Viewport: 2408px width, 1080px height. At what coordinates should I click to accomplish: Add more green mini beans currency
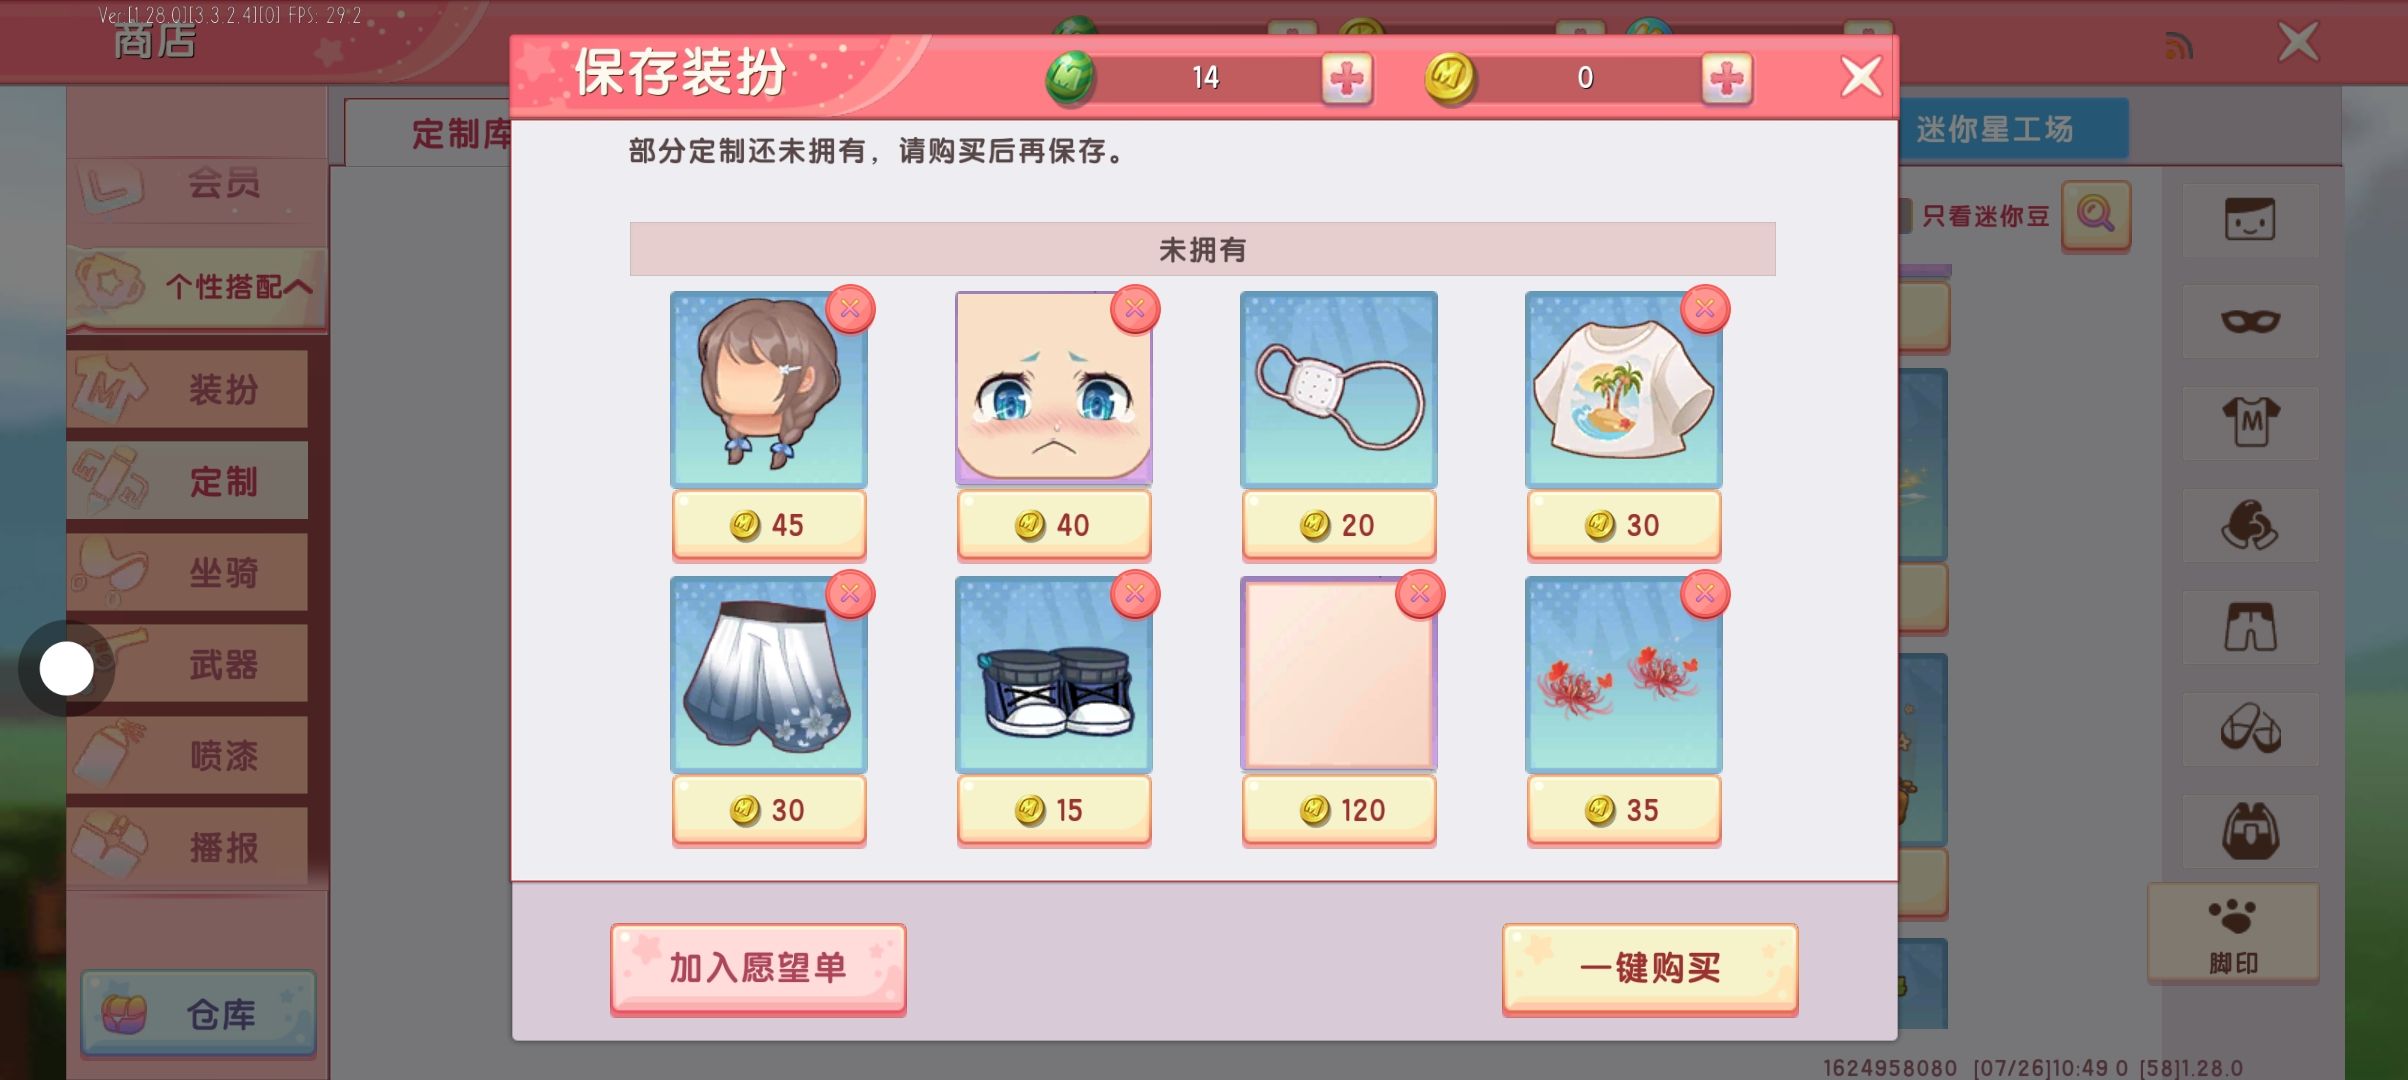(x=1346, y=78)
